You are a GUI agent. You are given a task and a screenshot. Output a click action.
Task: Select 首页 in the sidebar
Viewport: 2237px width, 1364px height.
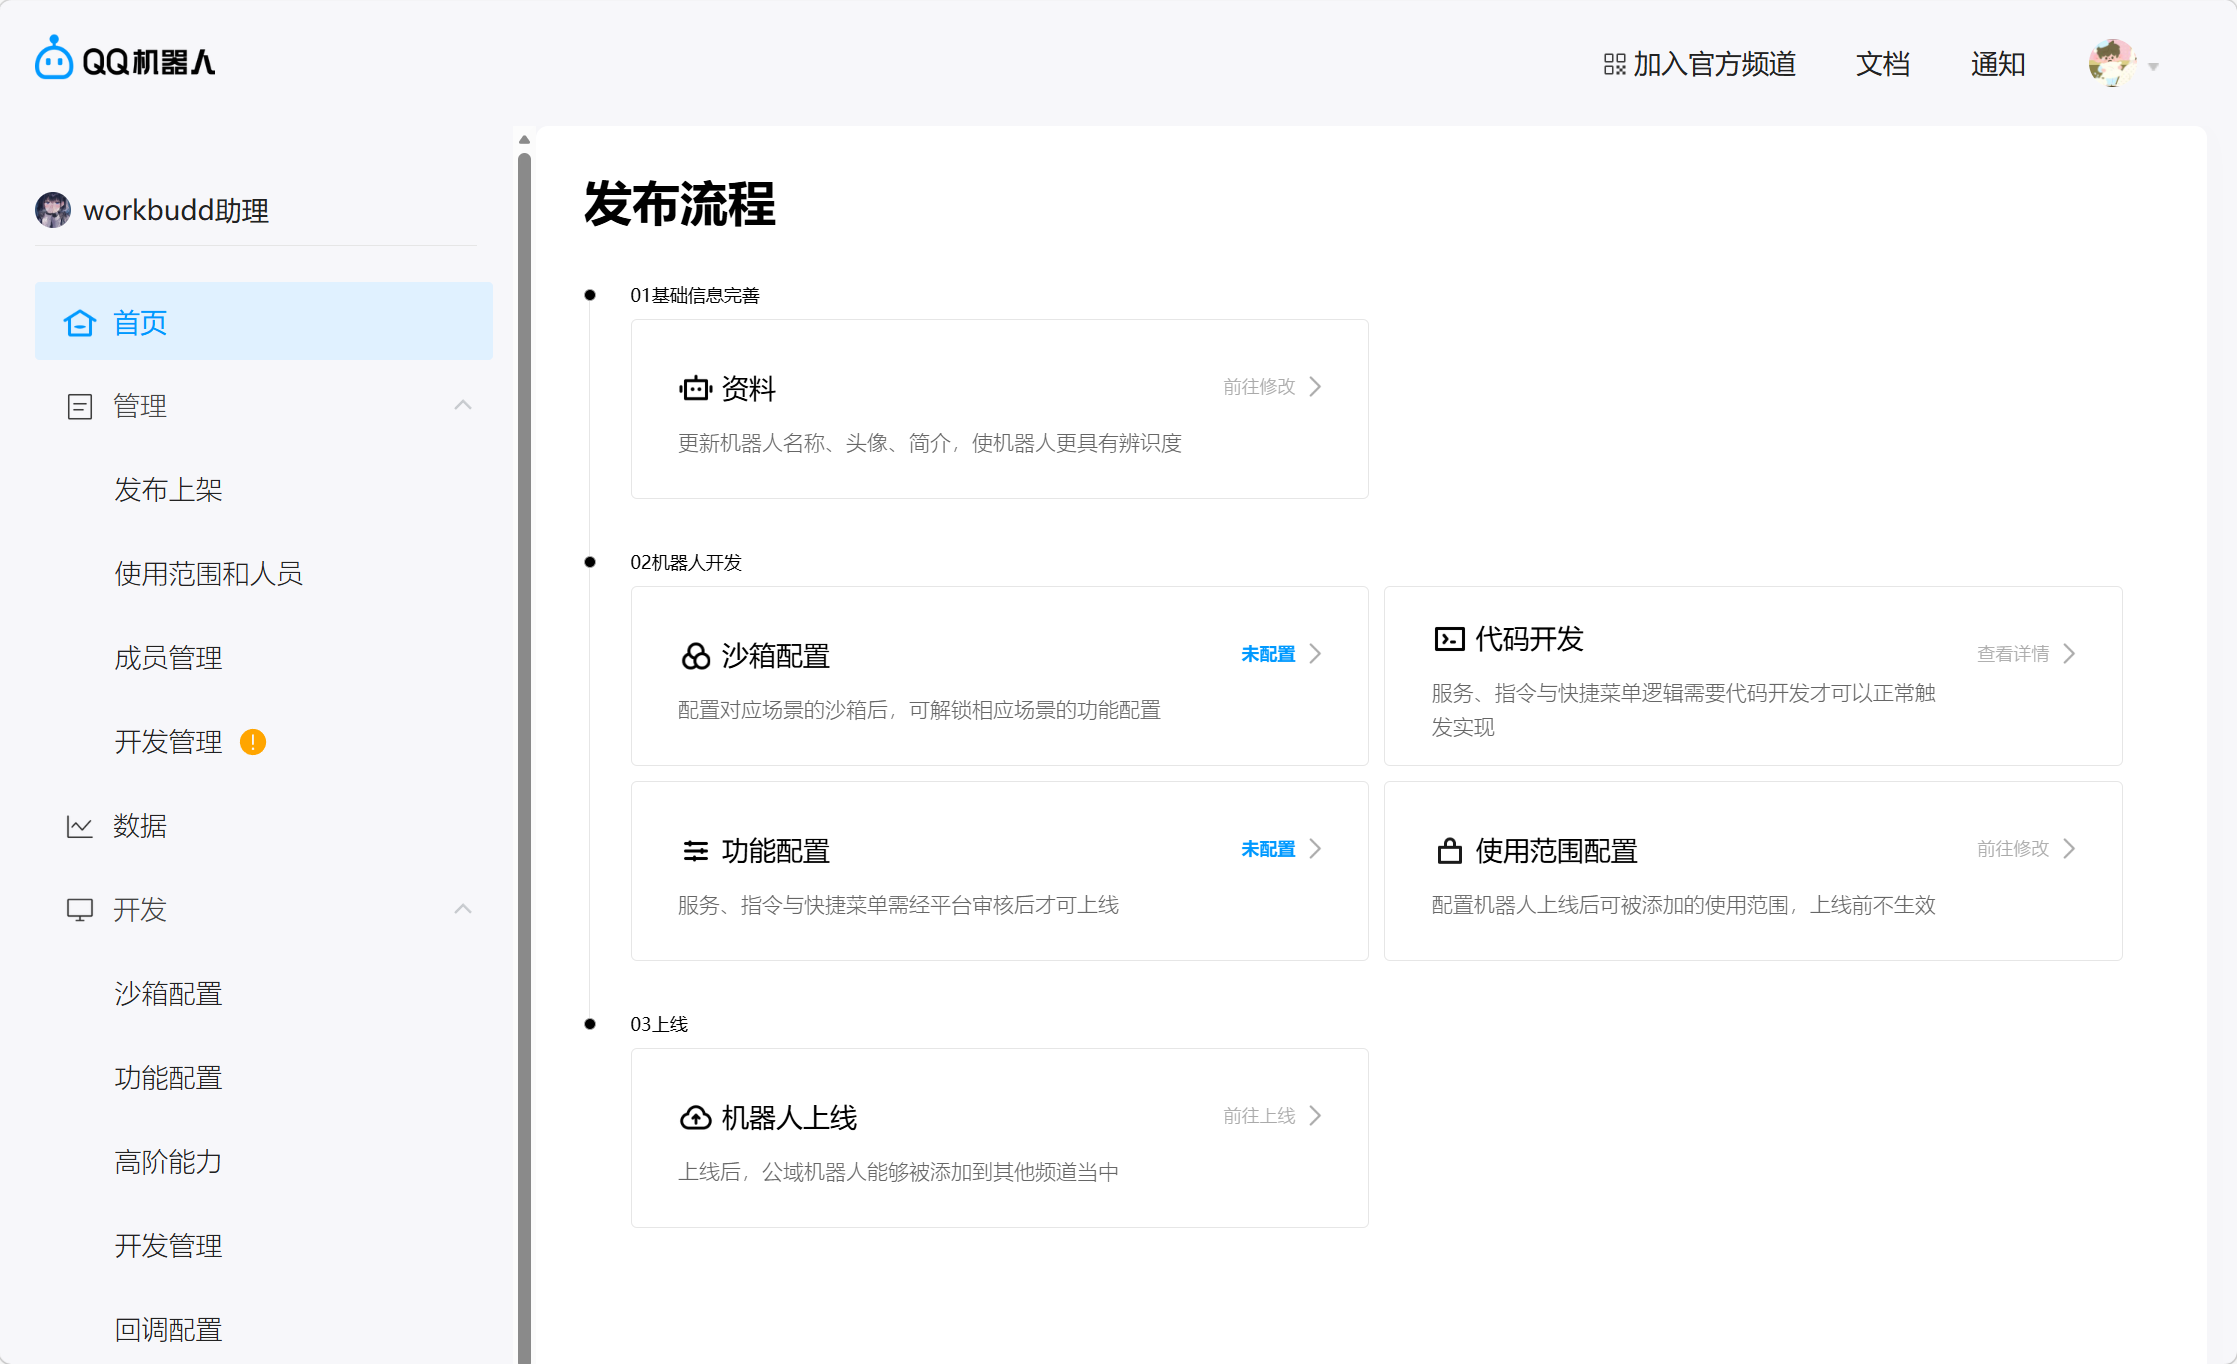(140, 322)
